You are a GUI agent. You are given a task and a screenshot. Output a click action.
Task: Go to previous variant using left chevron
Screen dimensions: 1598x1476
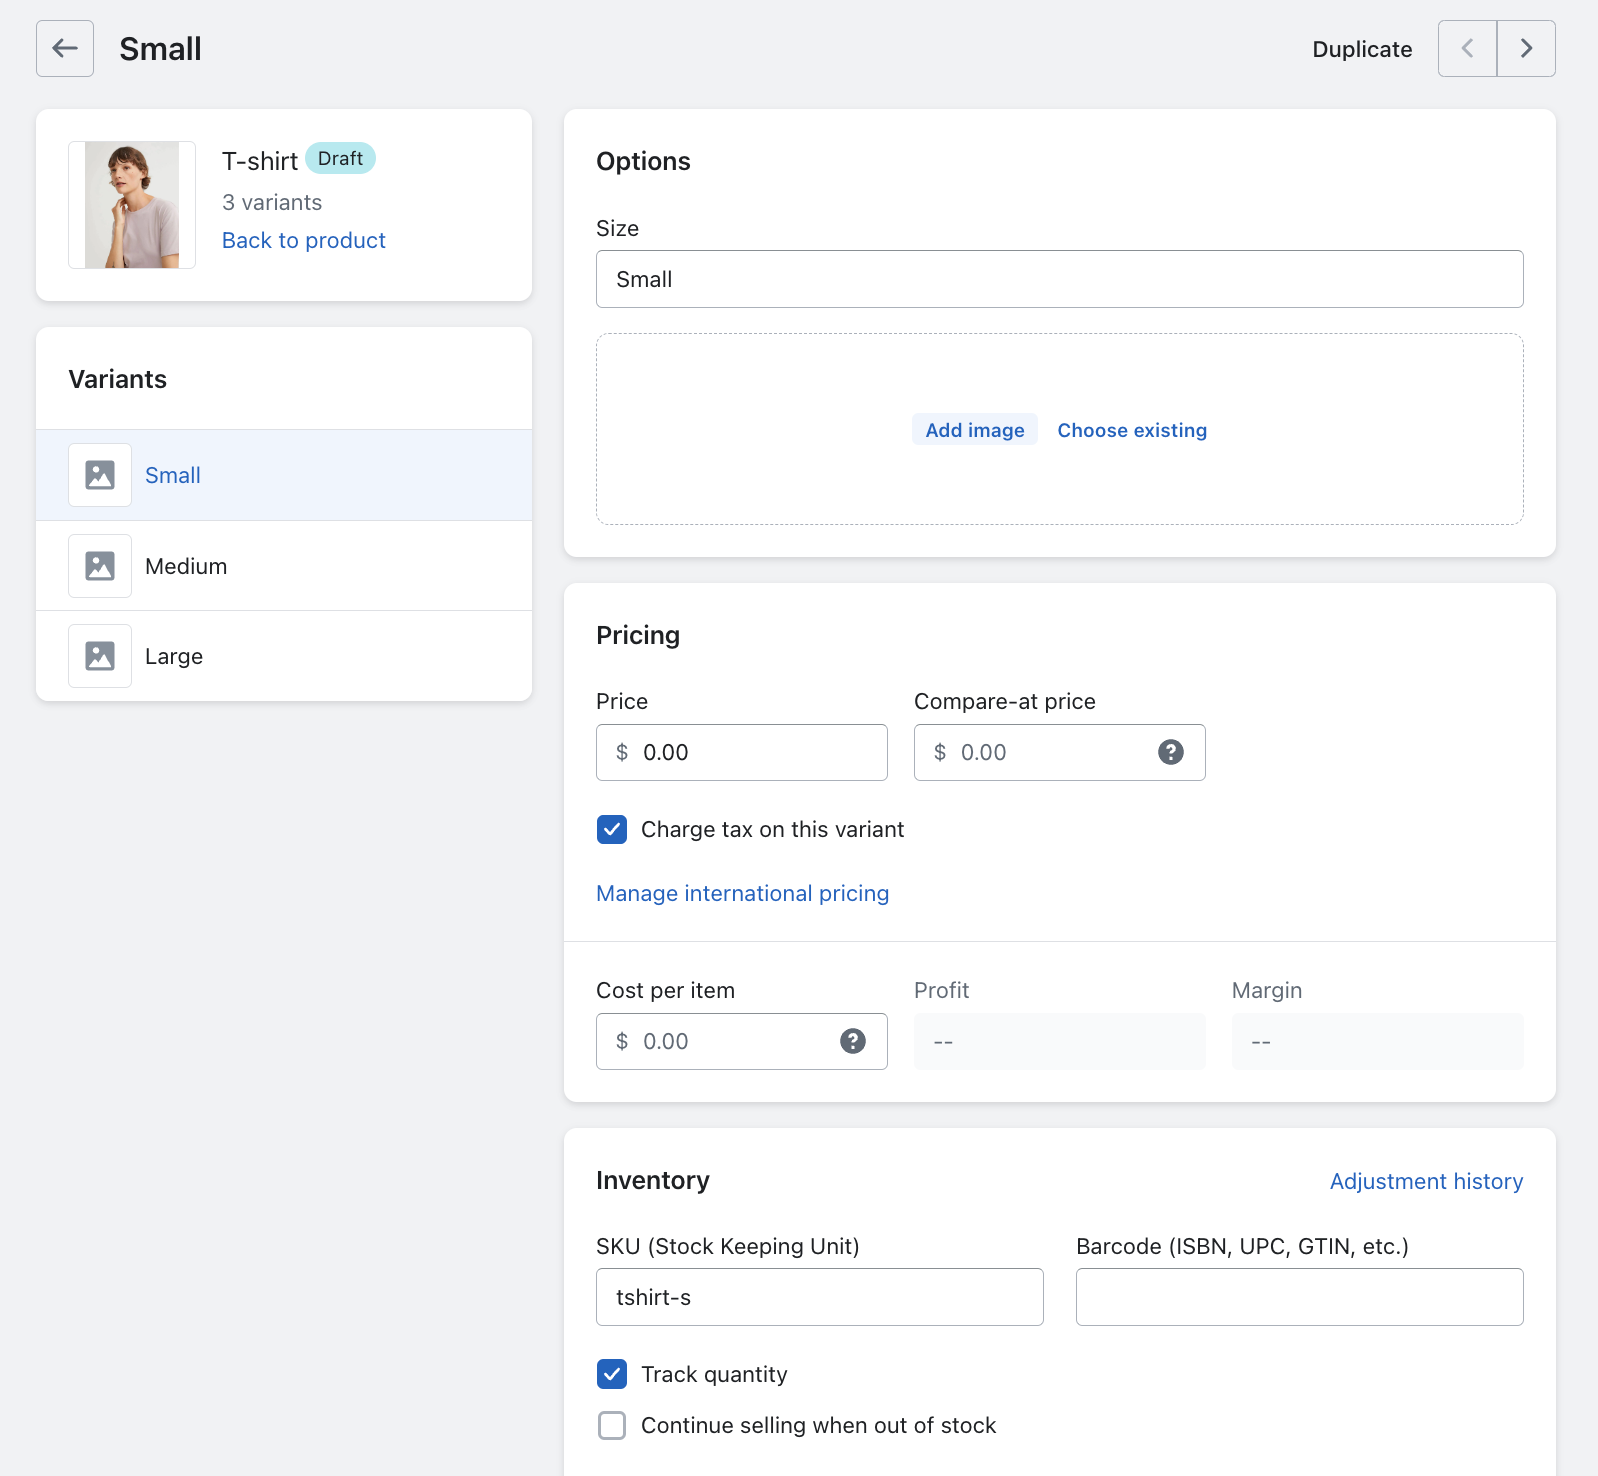tap(1467, 48)
